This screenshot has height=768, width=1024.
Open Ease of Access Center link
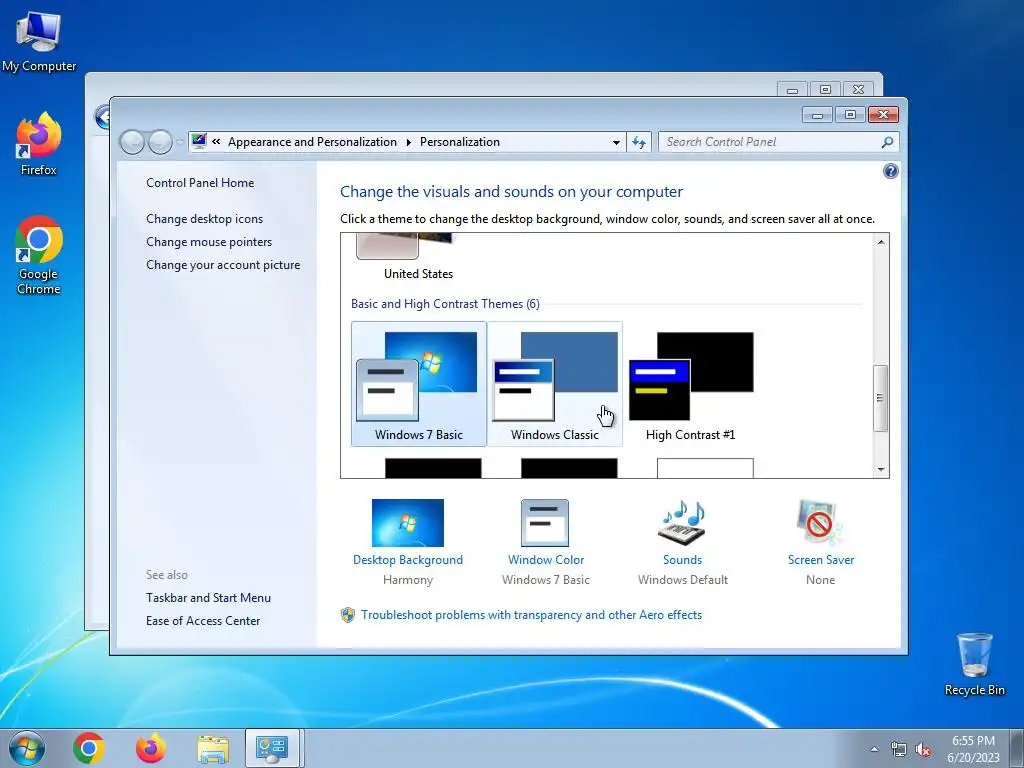click(203, 620)
